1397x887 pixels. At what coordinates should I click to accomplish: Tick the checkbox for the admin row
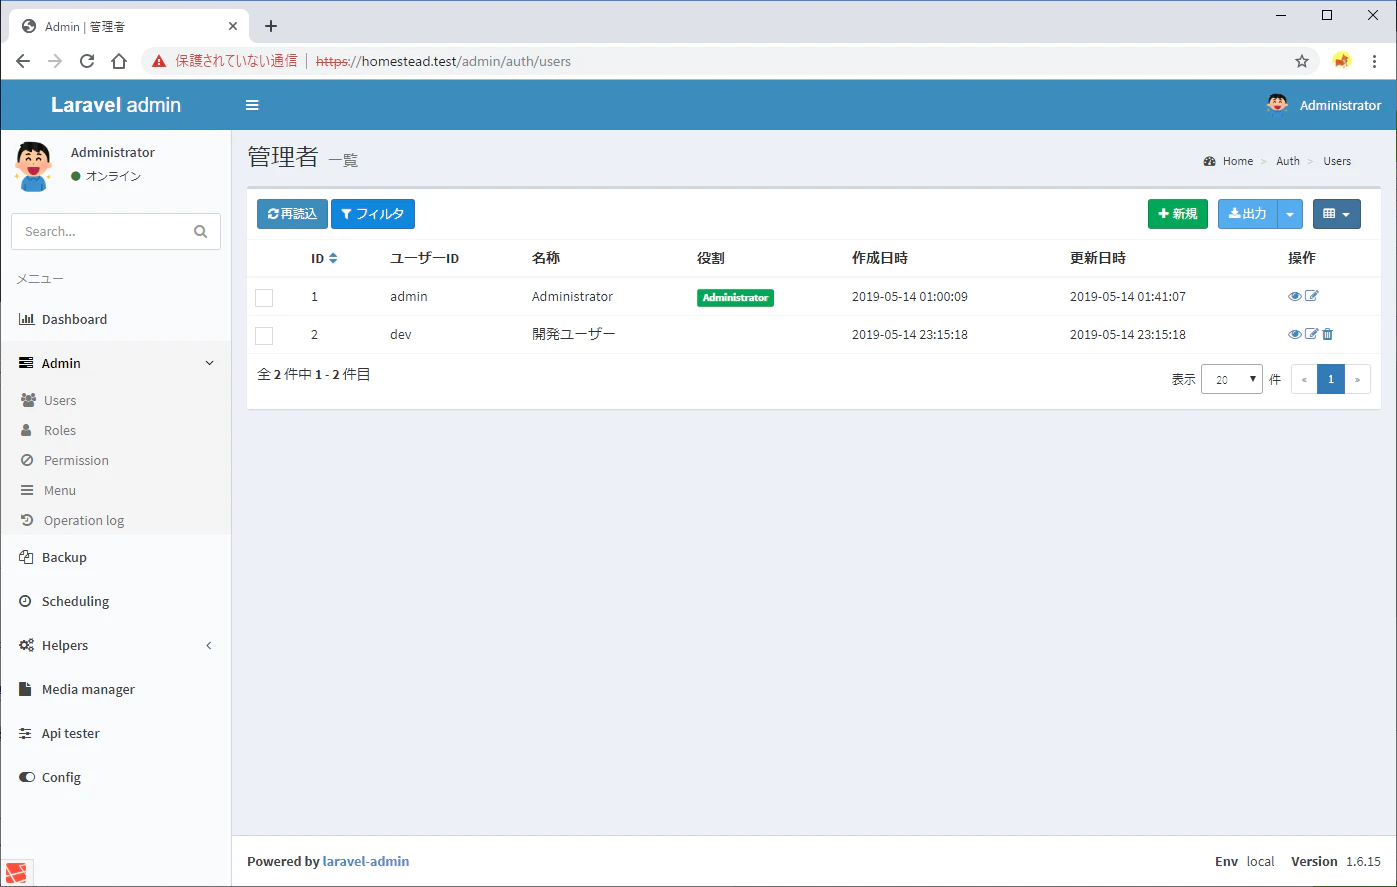264,297
